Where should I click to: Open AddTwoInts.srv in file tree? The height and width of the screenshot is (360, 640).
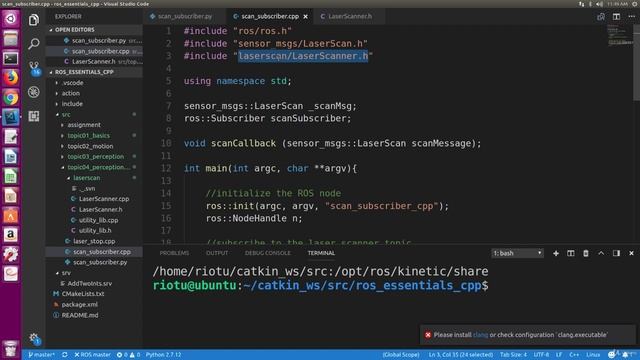coord(89,283)
